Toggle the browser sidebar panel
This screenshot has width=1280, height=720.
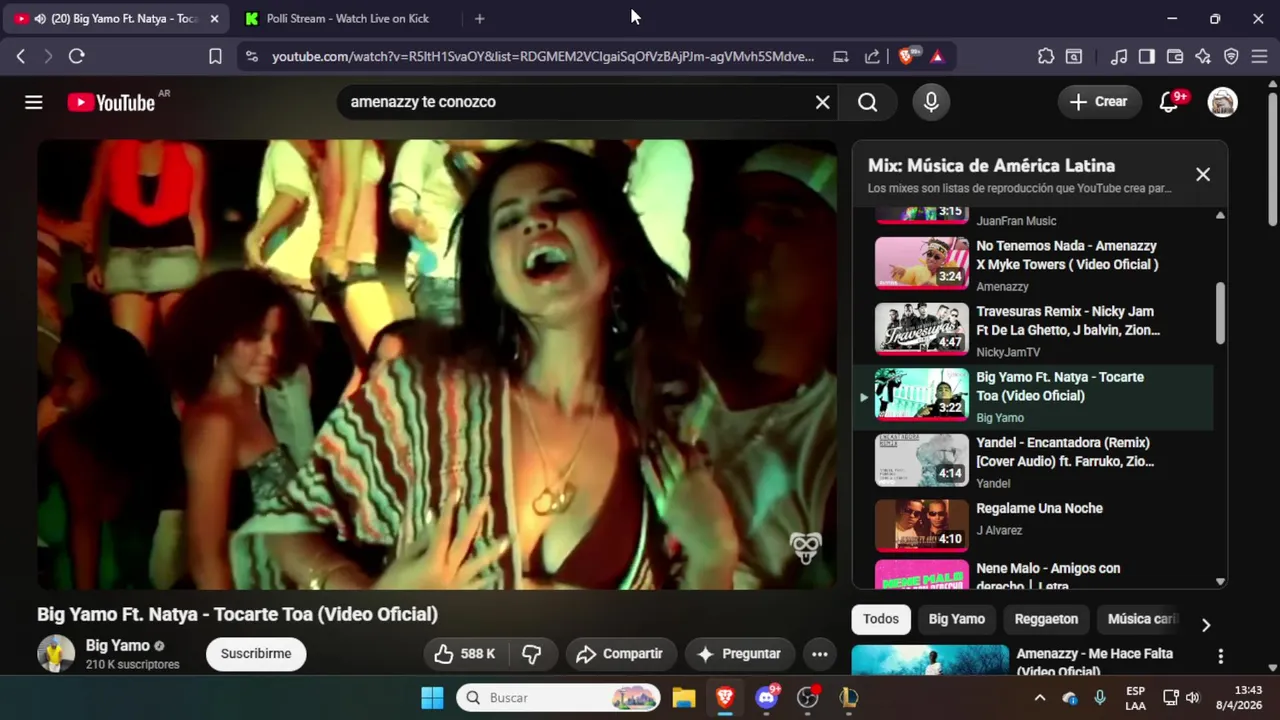coord(1147,57)
